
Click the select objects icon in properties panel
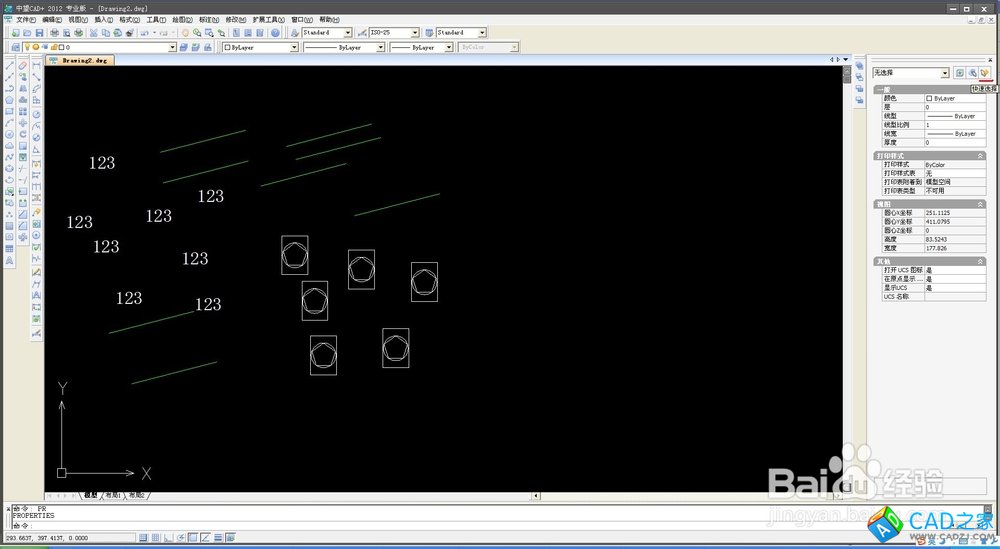(972, 73)
